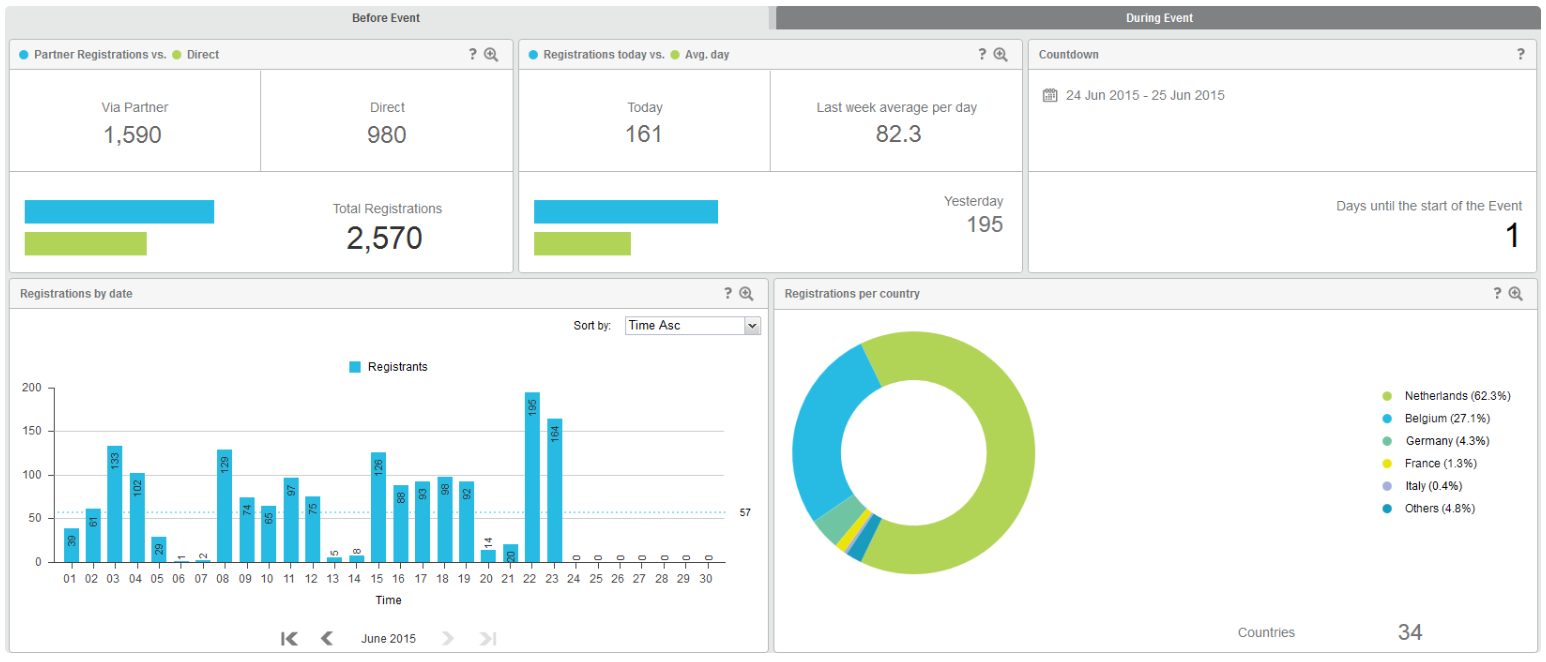Open help for Partner Registrations panel
Viewport: 1546px width, 662px height.
[472, 55]
